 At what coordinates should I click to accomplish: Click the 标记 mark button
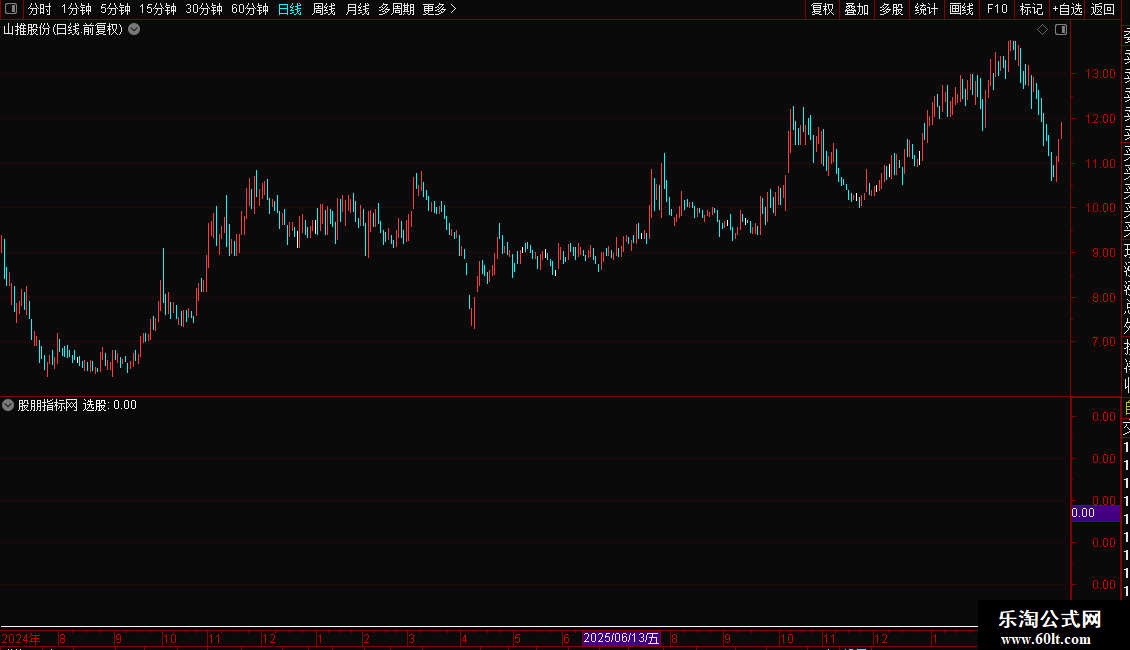click(x=1031, y=9)
